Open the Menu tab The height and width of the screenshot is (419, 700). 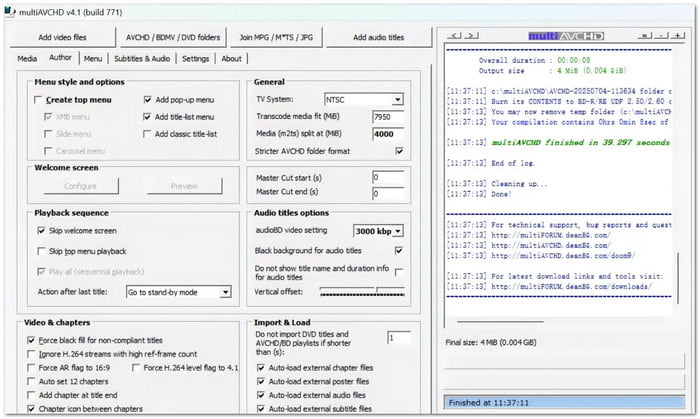tap(93, 58)
